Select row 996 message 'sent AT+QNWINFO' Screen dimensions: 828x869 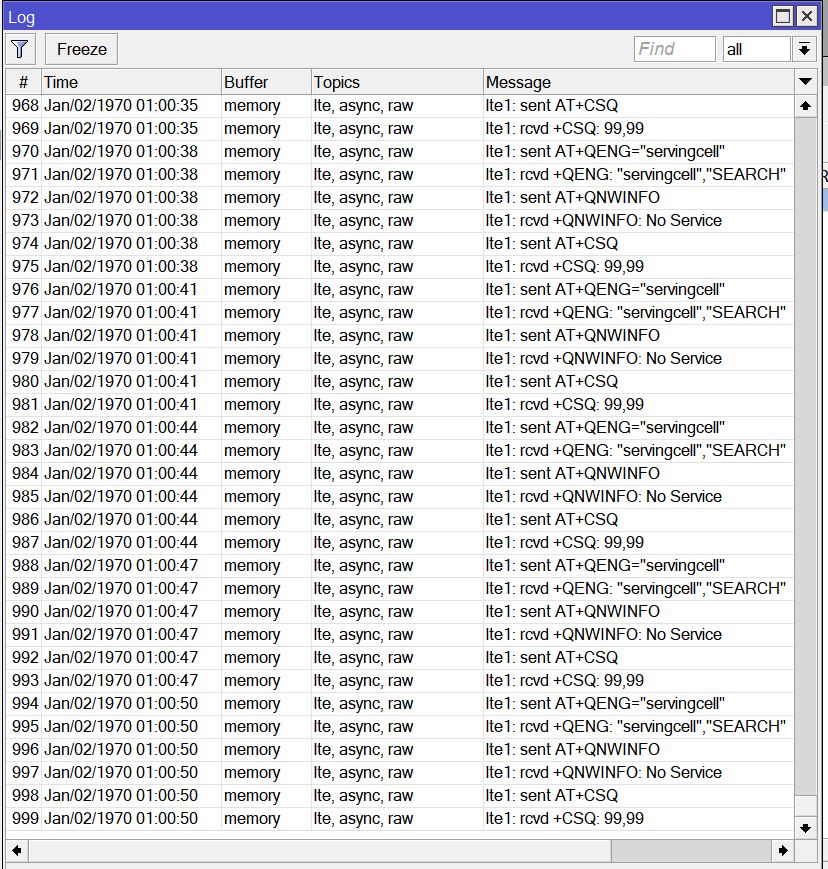[573, 749]
